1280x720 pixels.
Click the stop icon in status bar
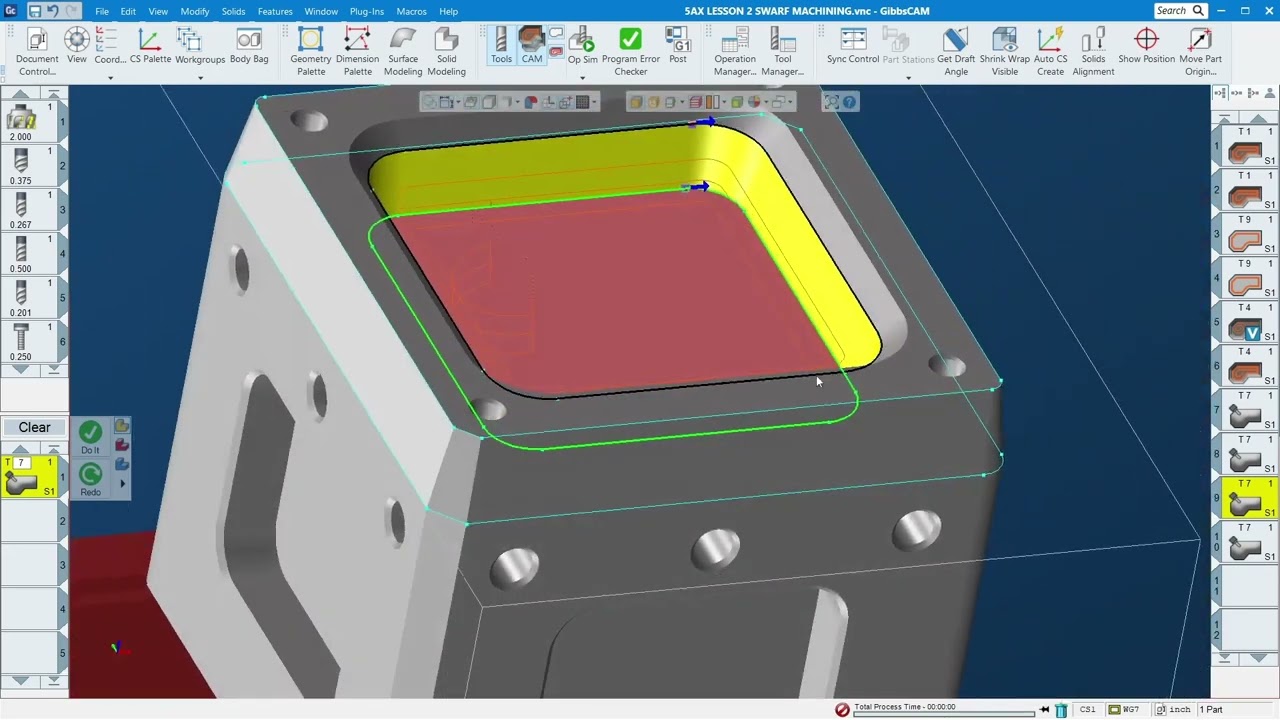click(842, 710)
